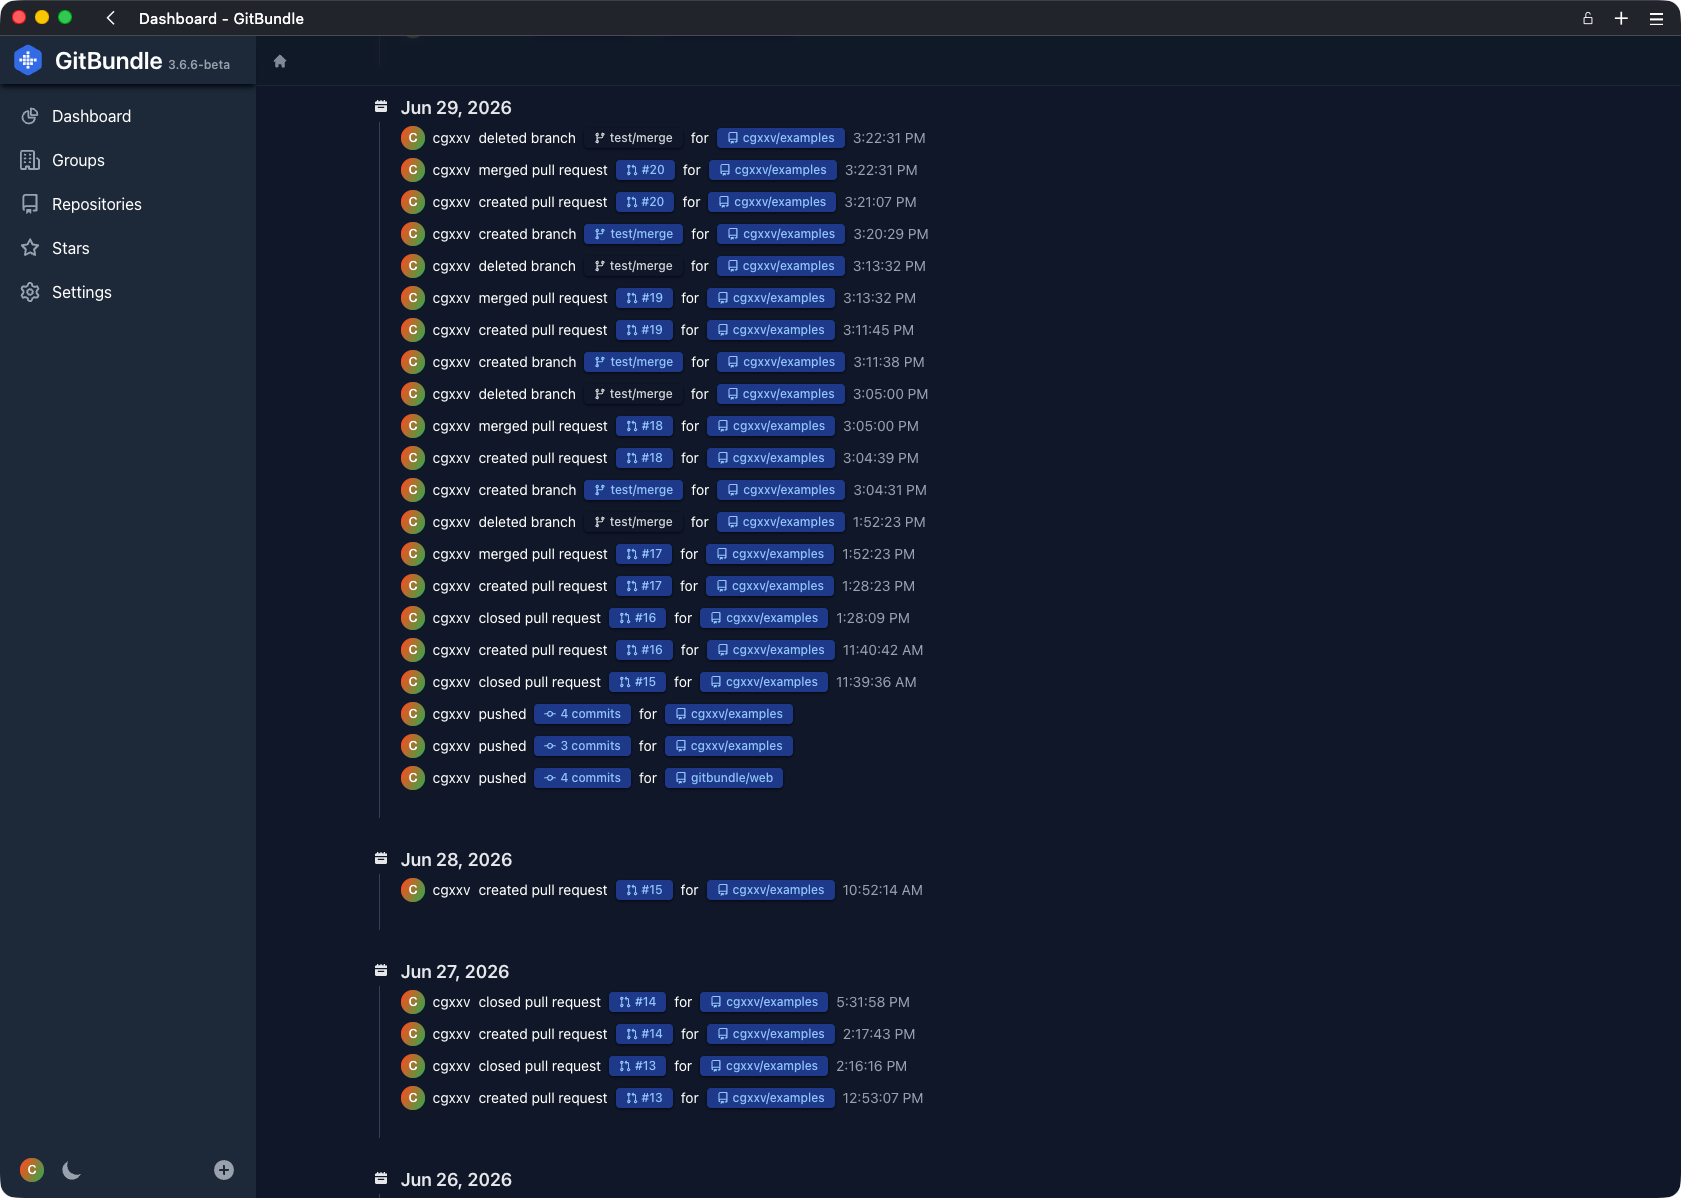Open test/merge branch created at 3:04:31 PM

(633, 490)
